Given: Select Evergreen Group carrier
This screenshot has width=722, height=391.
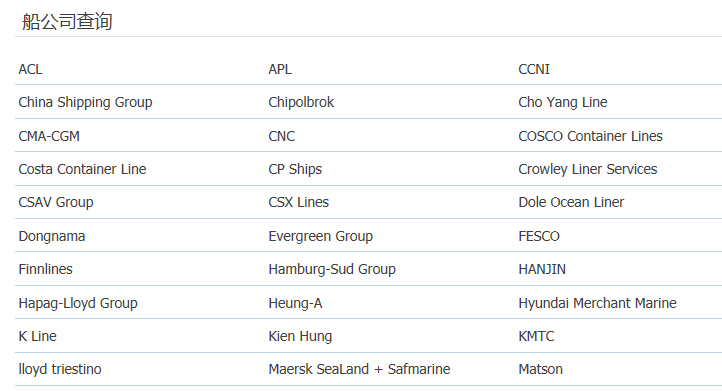Looking at the screenshot, I should click(320, 237).
